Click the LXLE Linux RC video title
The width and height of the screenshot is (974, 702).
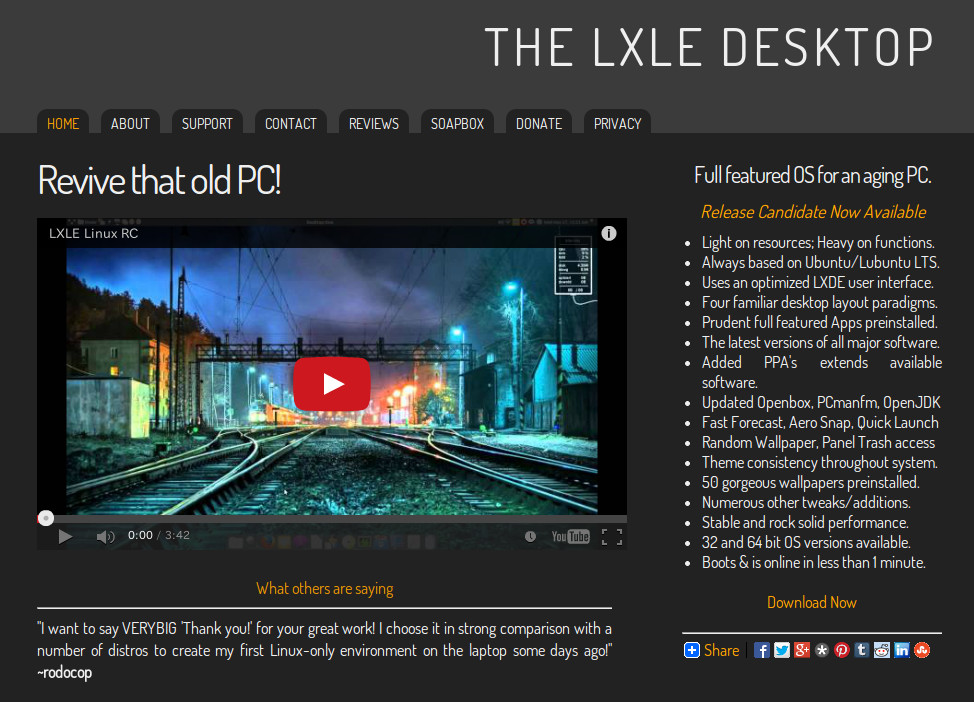(x=94, y=234)
